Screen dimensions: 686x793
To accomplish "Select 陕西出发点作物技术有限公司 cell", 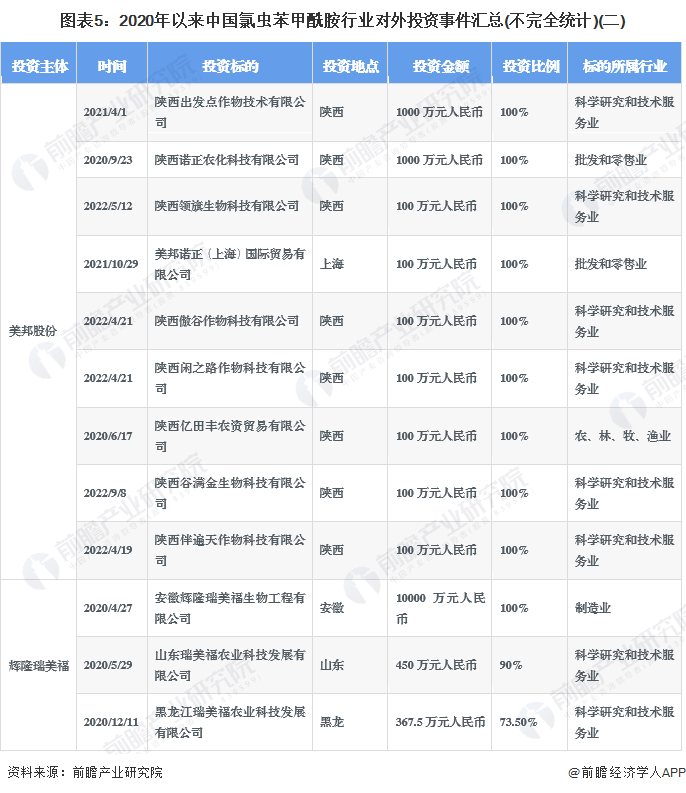I will point(230,112).
